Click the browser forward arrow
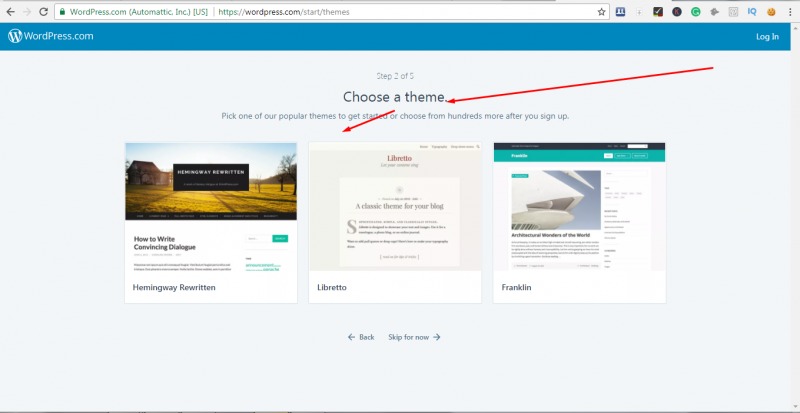Image resolution: width=800 pixels, height=413 pixels. [x=27, y=12]
